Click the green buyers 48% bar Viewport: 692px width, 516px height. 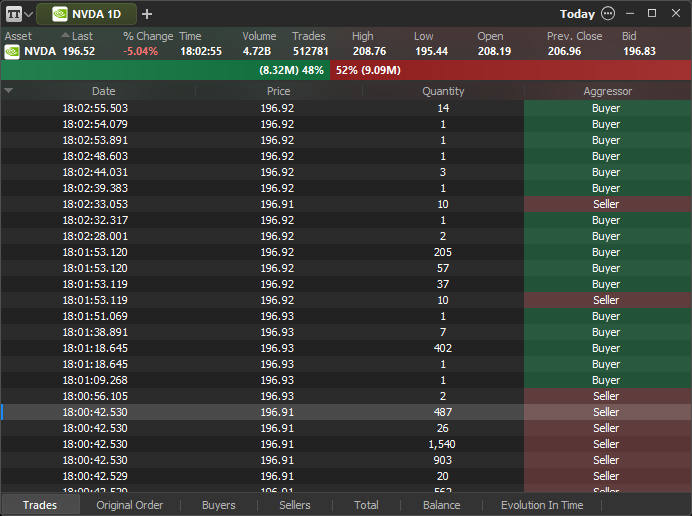point(165,70)
